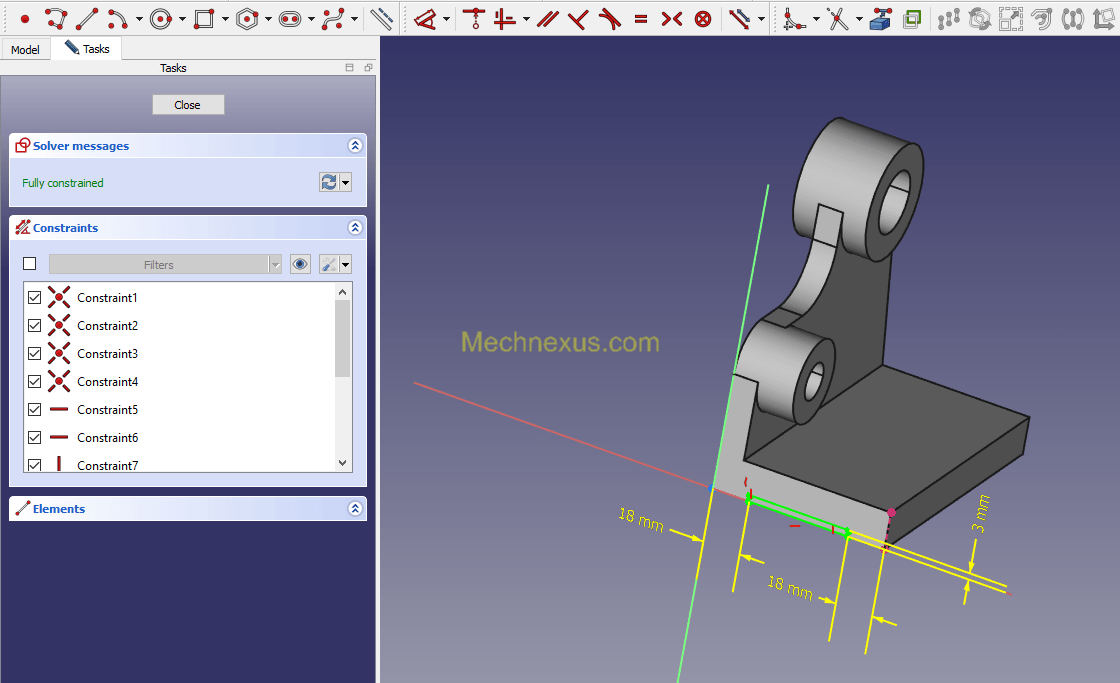Uncheck the Constraint1 checkbox

(35, 298)
